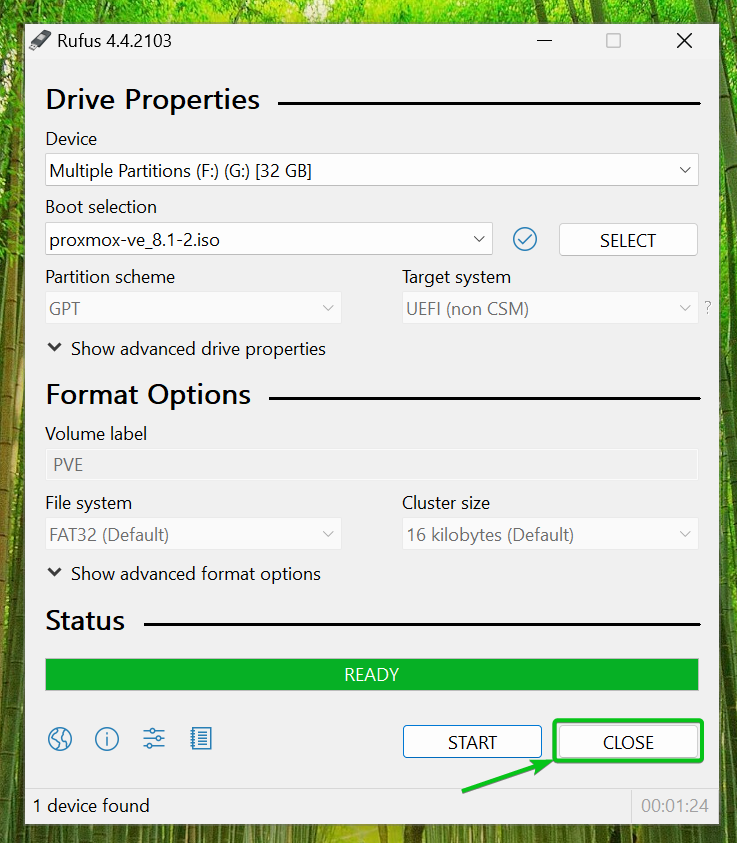Click the 00:01:24 elapsed timer

click(675, 806)
